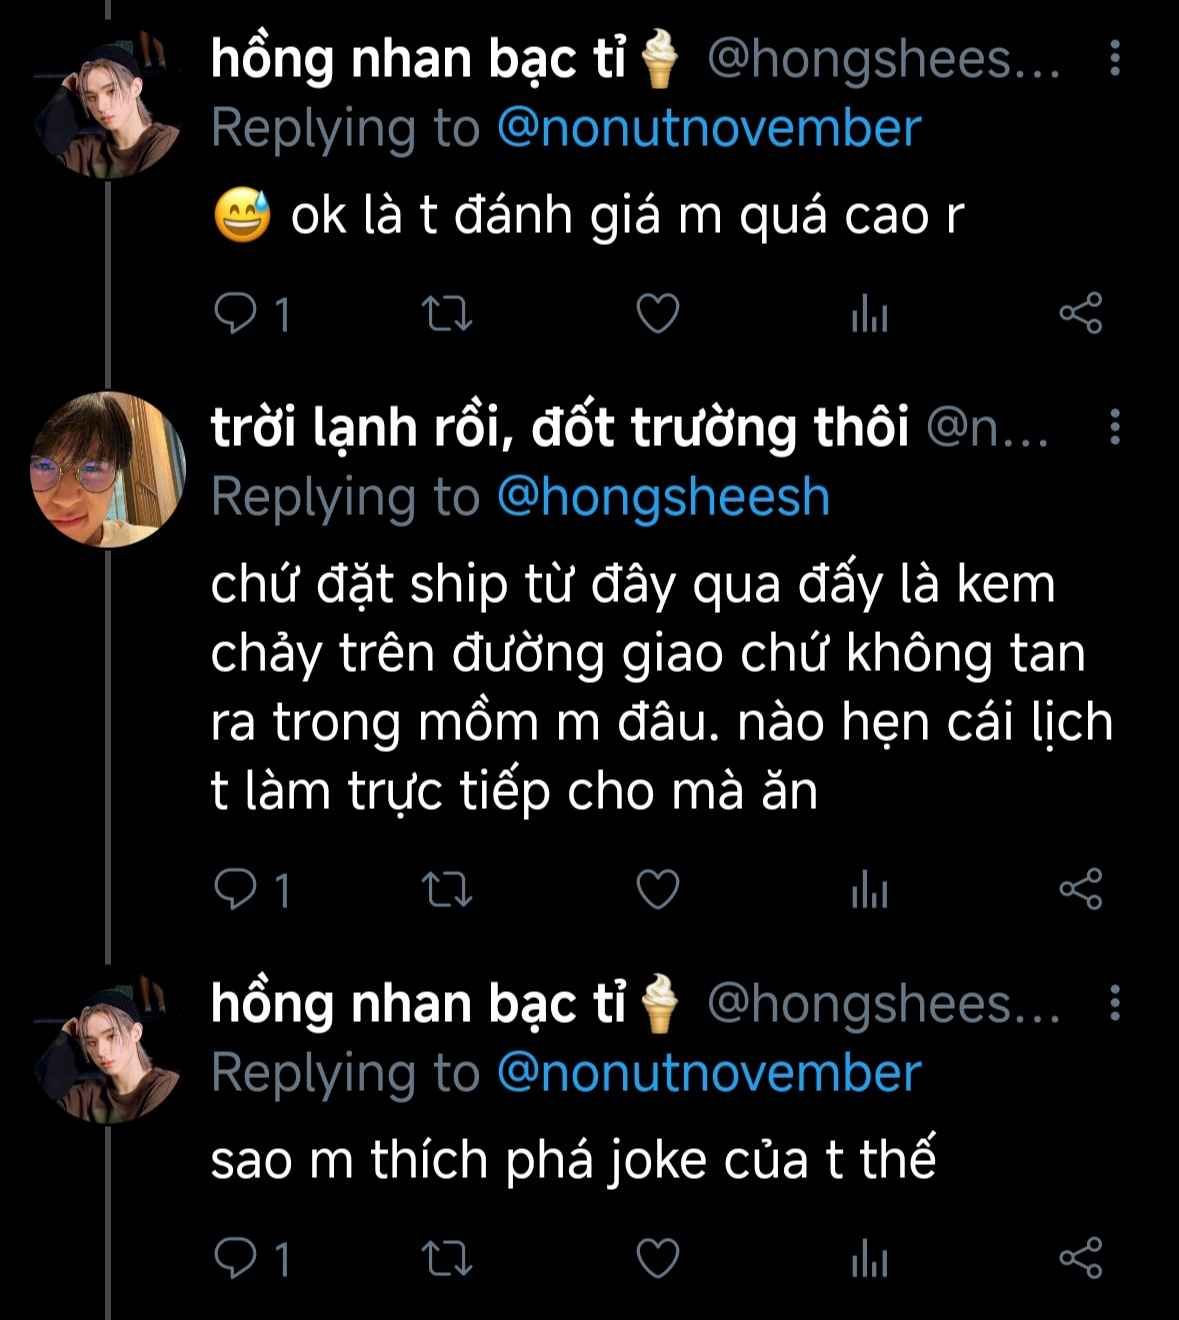View analytics of the first tweet

(x=869, y=316)
